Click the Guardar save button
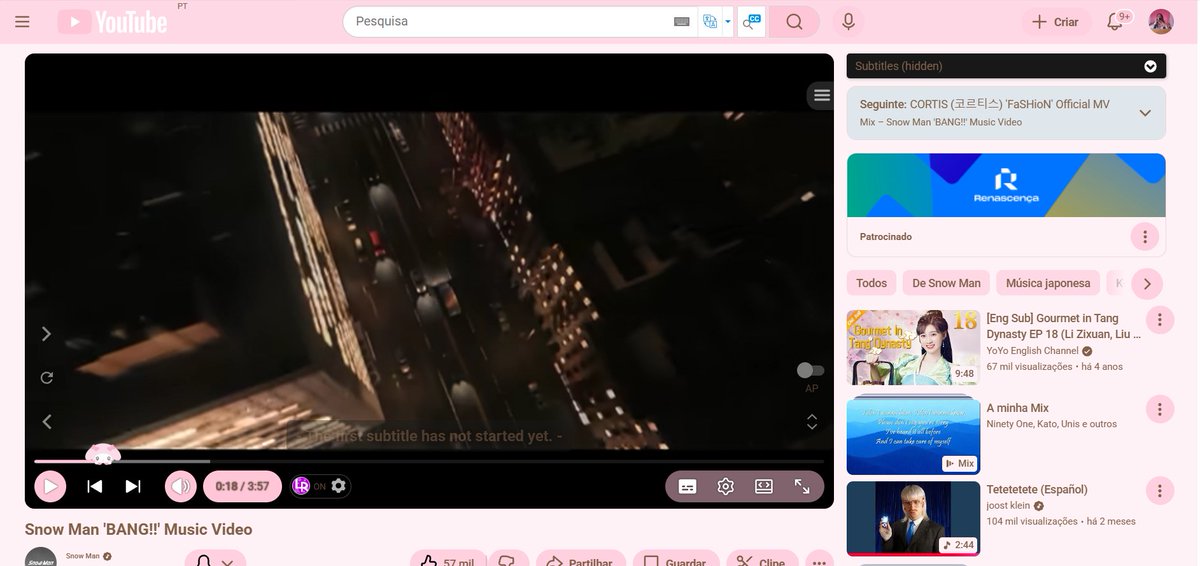This screenshot has height=566, width=1200. [x=676, y=560]
